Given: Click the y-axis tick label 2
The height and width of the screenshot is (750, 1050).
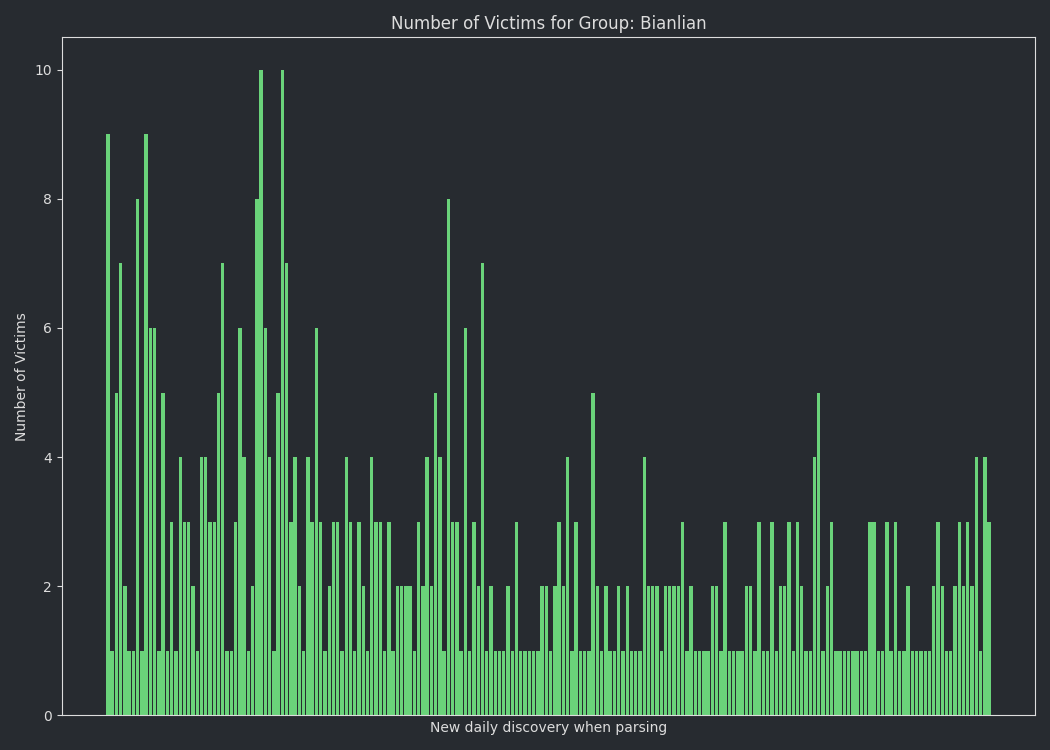Looking at the screenshot, I should pos(48,587).
